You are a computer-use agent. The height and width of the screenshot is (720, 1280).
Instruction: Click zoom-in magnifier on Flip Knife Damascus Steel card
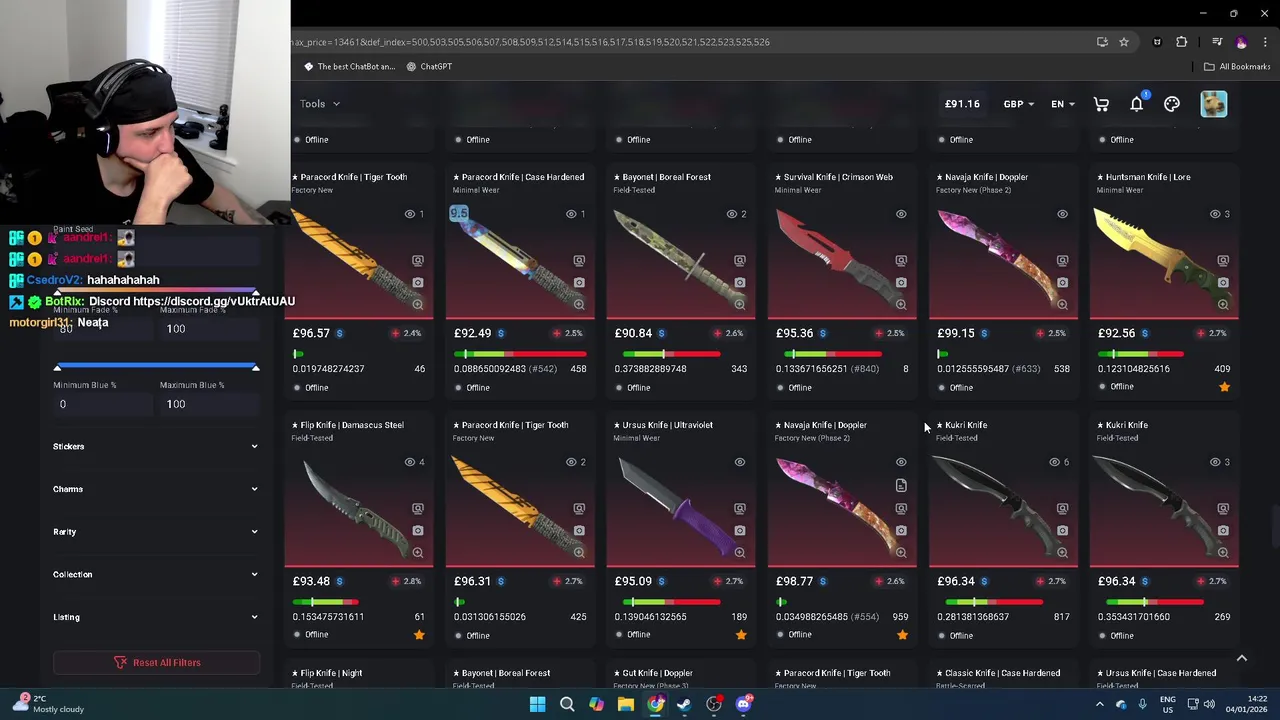tap(418, 552)
